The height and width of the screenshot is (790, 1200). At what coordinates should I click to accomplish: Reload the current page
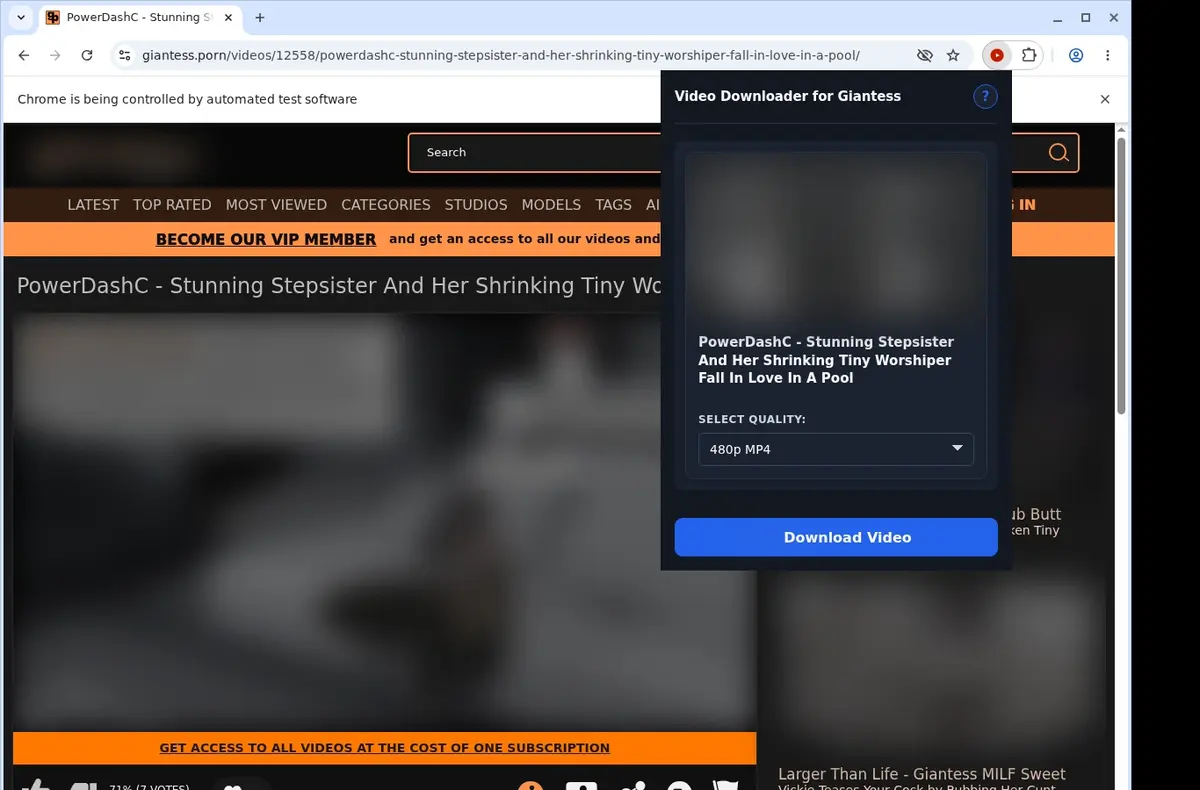(87, 56)
